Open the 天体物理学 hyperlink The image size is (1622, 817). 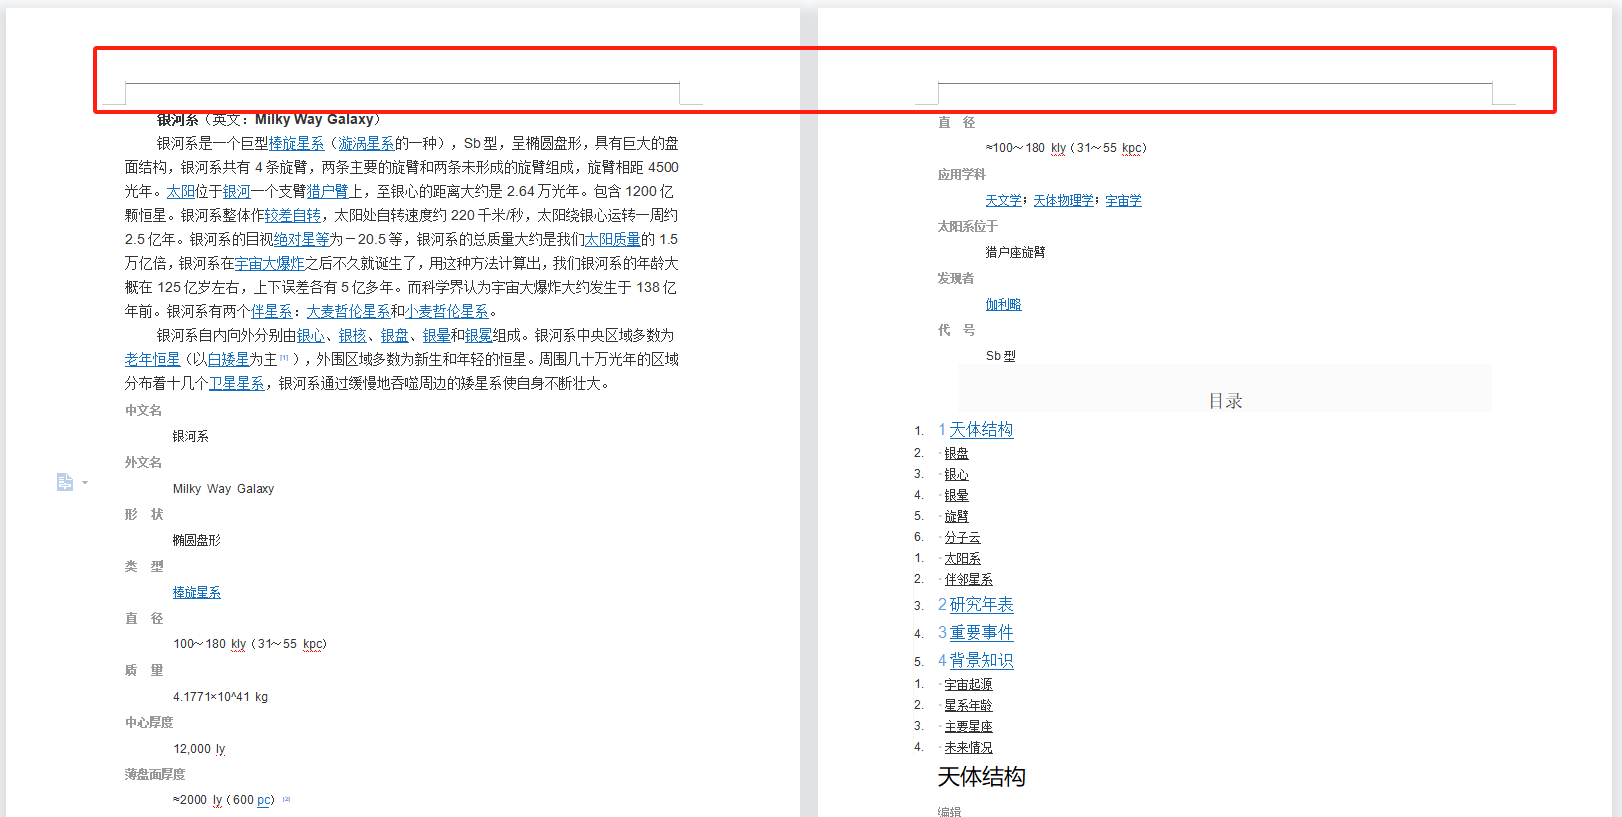[1064, 200]
